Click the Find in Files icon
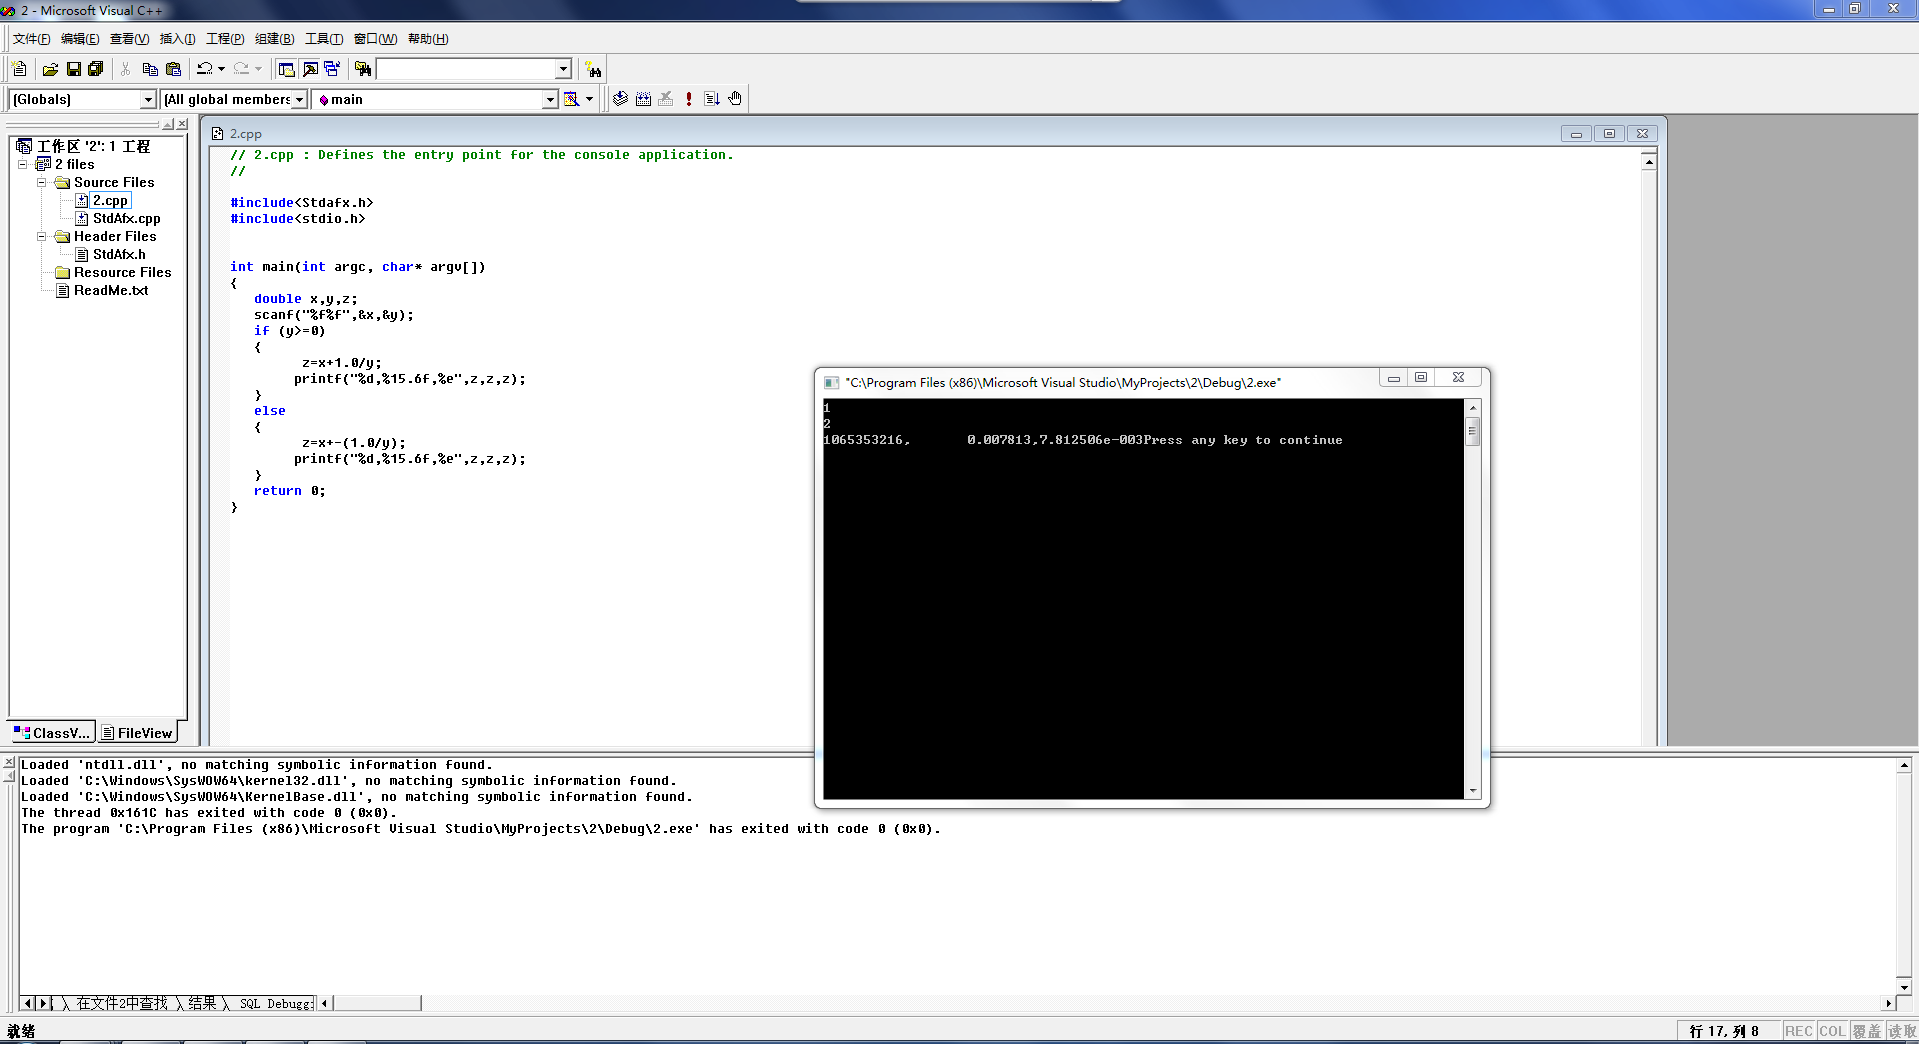The image size is (1919, 1044). coord(363,69)
